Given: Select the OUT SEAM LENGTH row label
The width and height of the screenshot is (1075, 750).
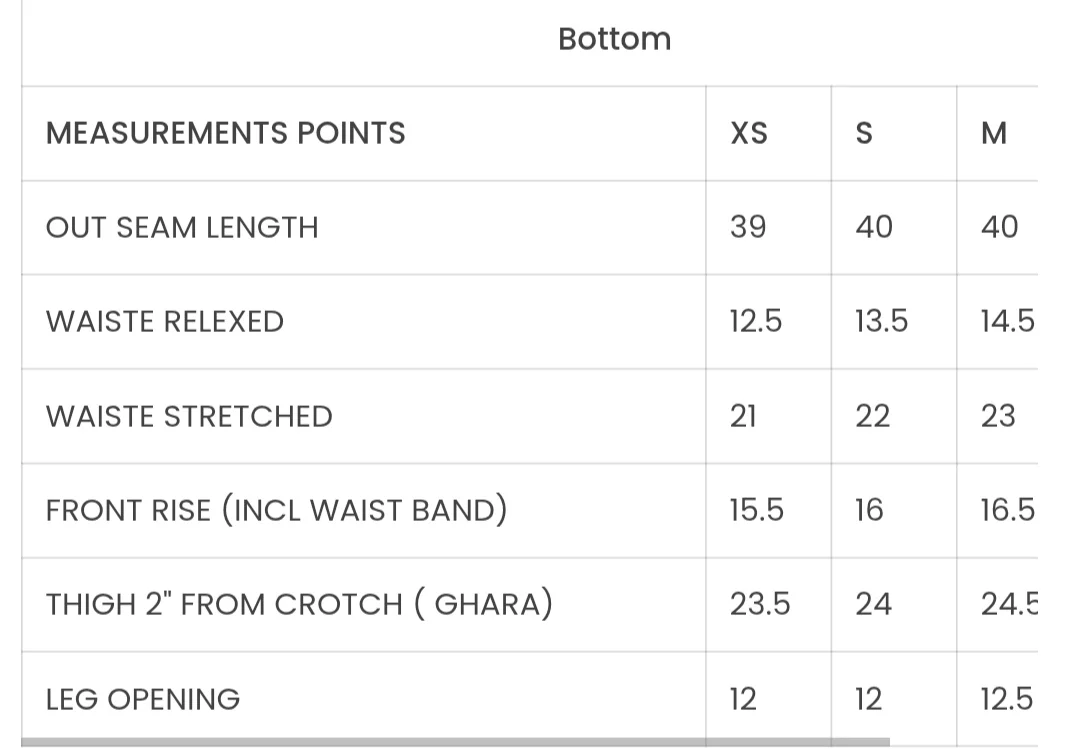Looking at the screenshot, I should pyautogui.click(x=182, y=227).
